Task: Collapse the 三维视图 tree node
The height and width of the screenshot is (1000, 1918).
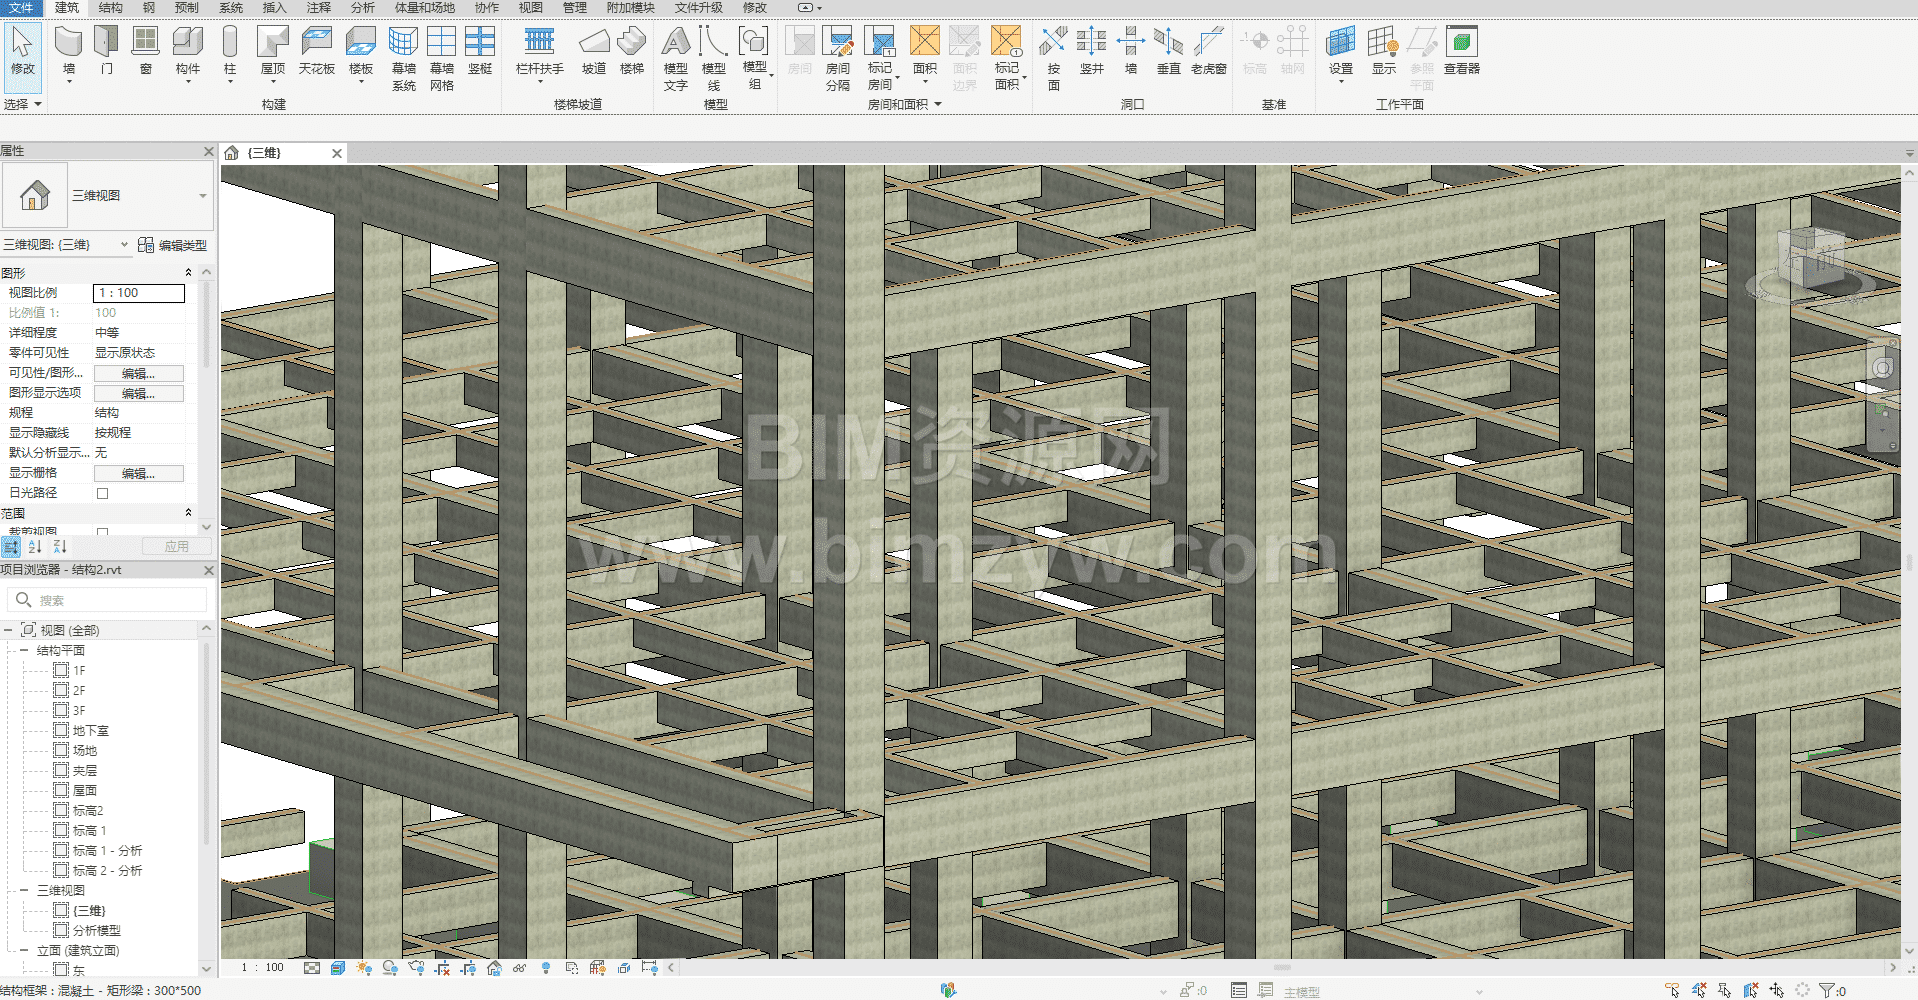Action: click(24, 890)
